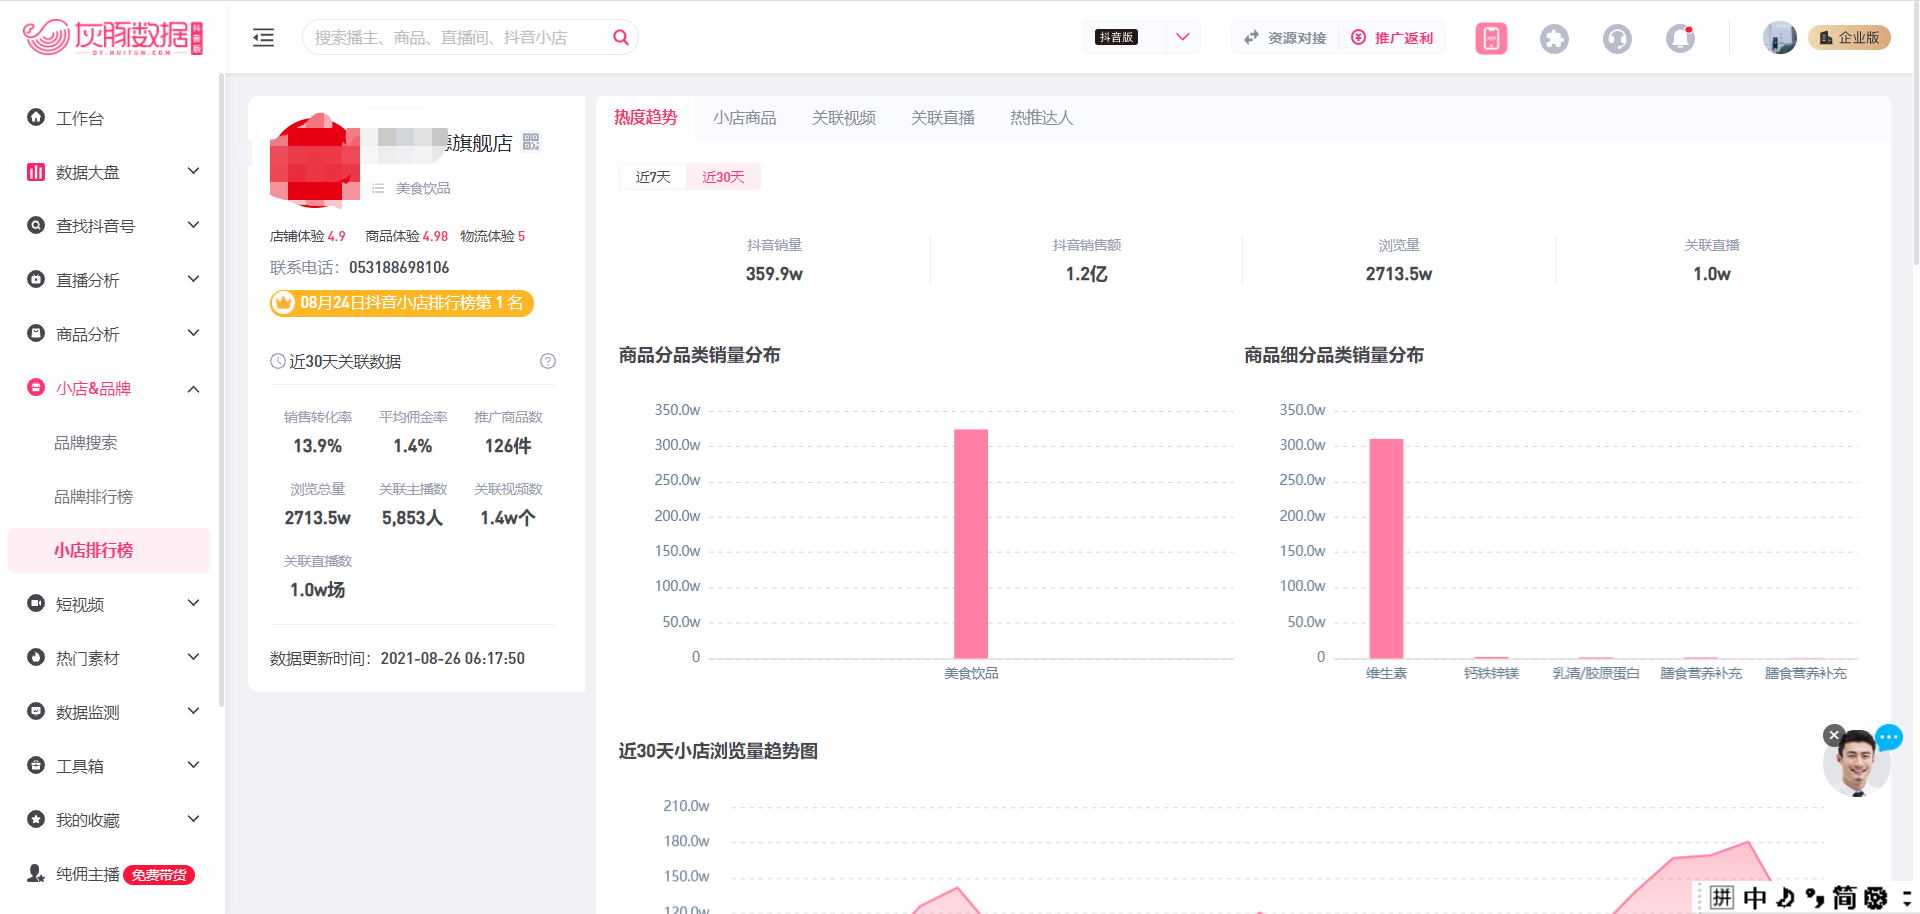The height and width of the screenshot is (914, 1920).
Task: Switch to the 小店商品 tab
Action: (x=744, y=118)
